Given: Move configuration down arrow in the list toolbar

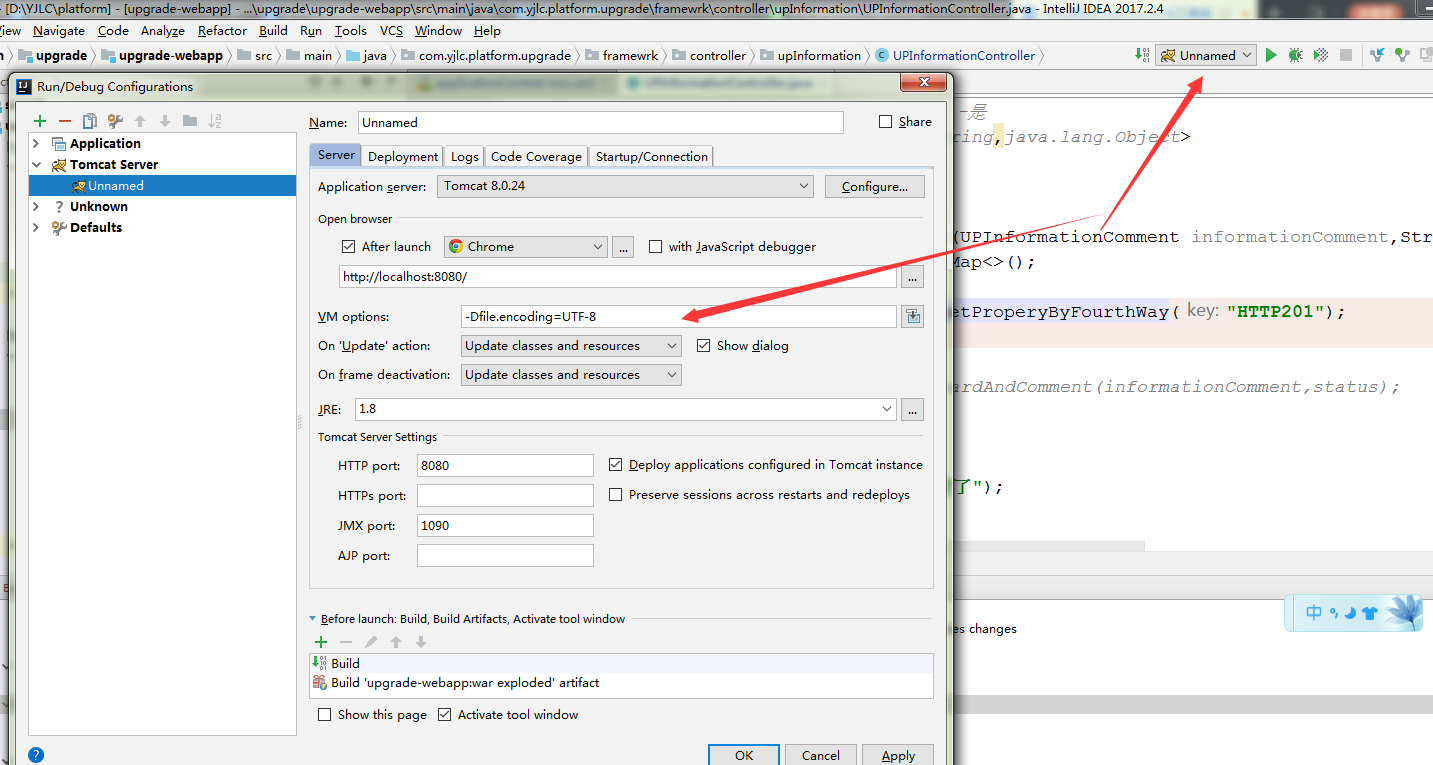Looking at the screenshot, I should tap(165, 121).
